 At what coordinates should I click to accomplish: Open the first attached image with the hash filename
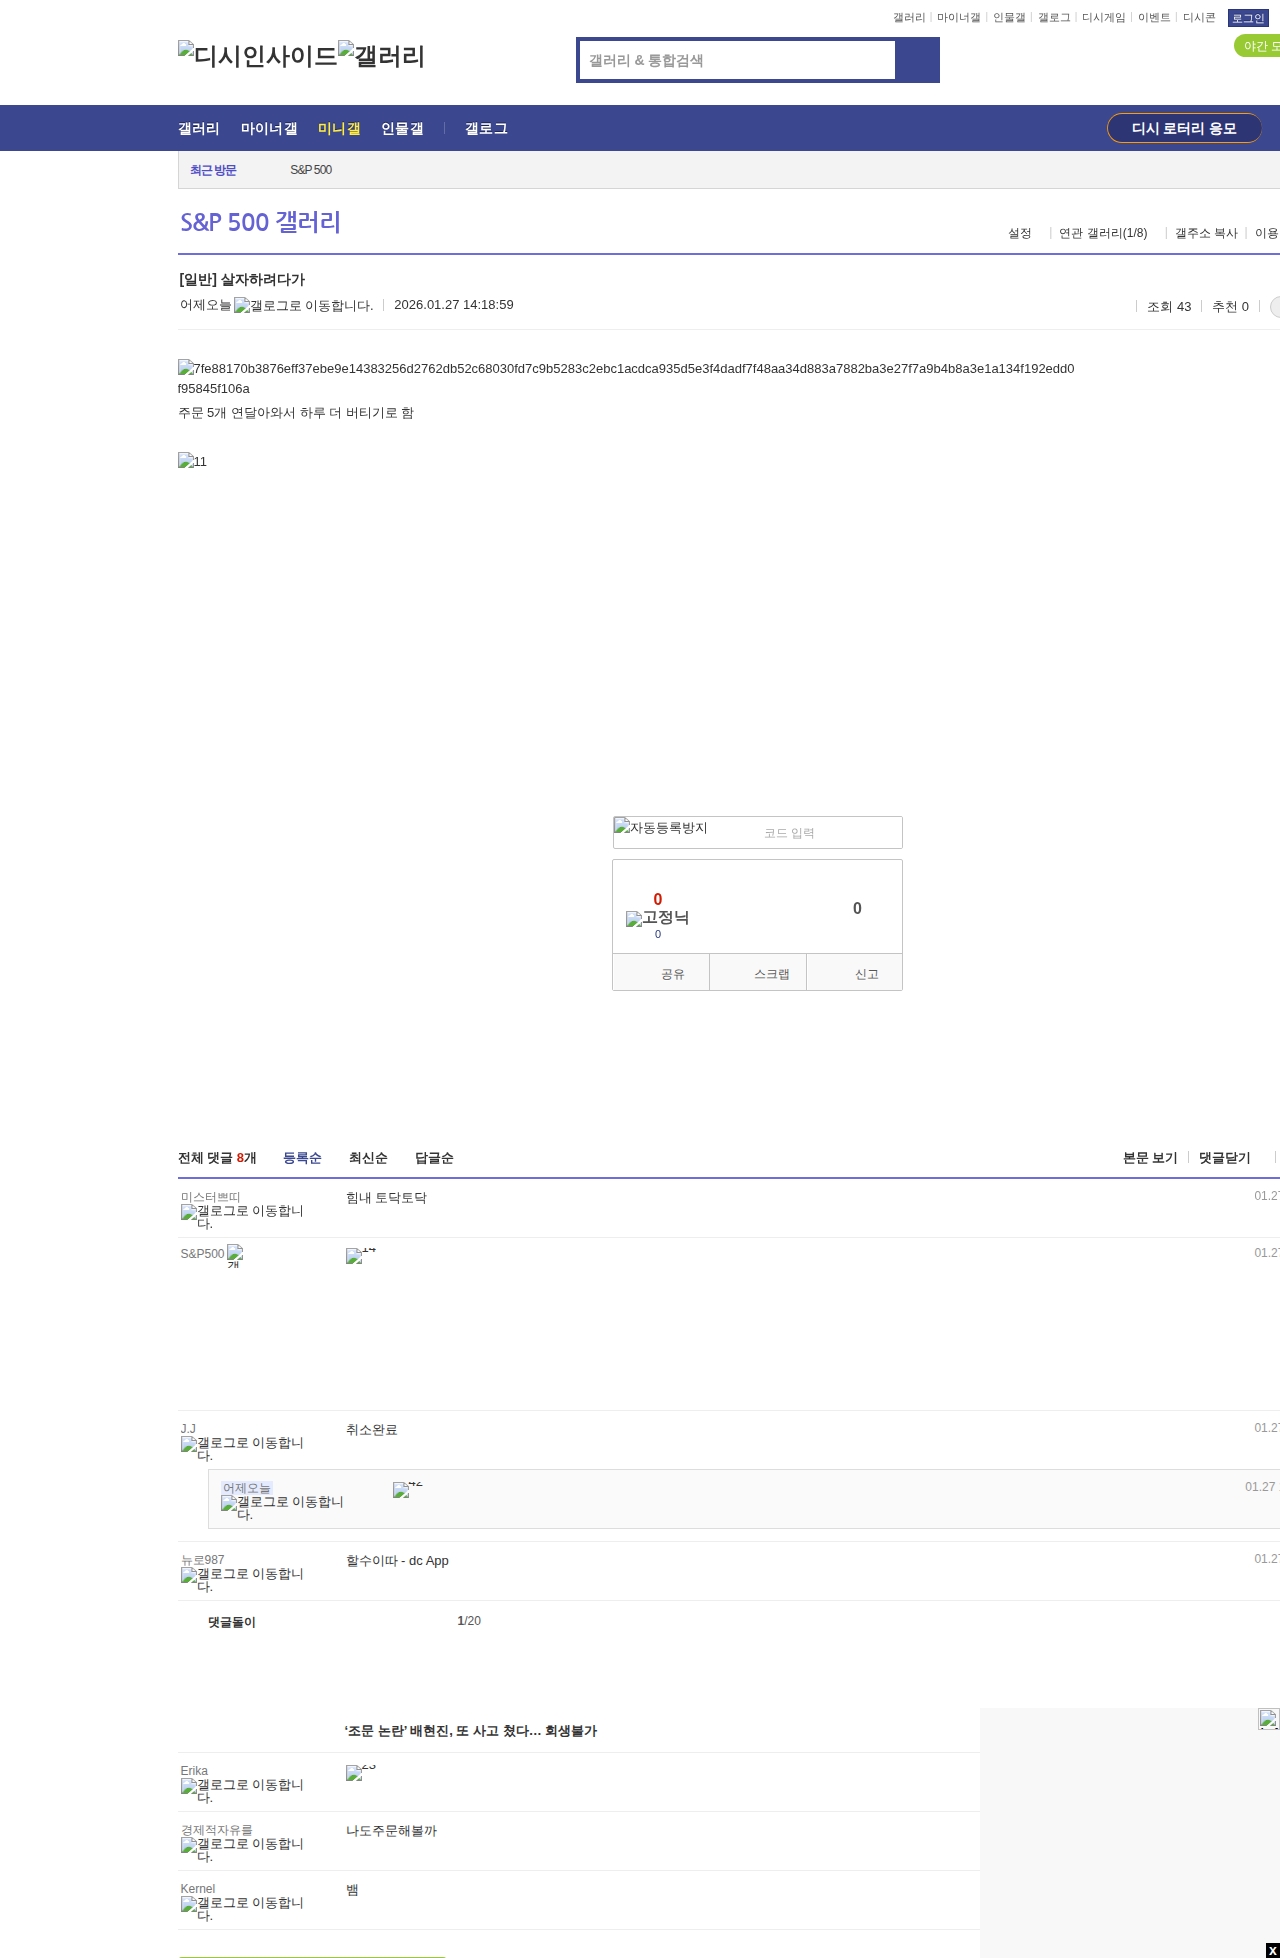coord(626,378)
